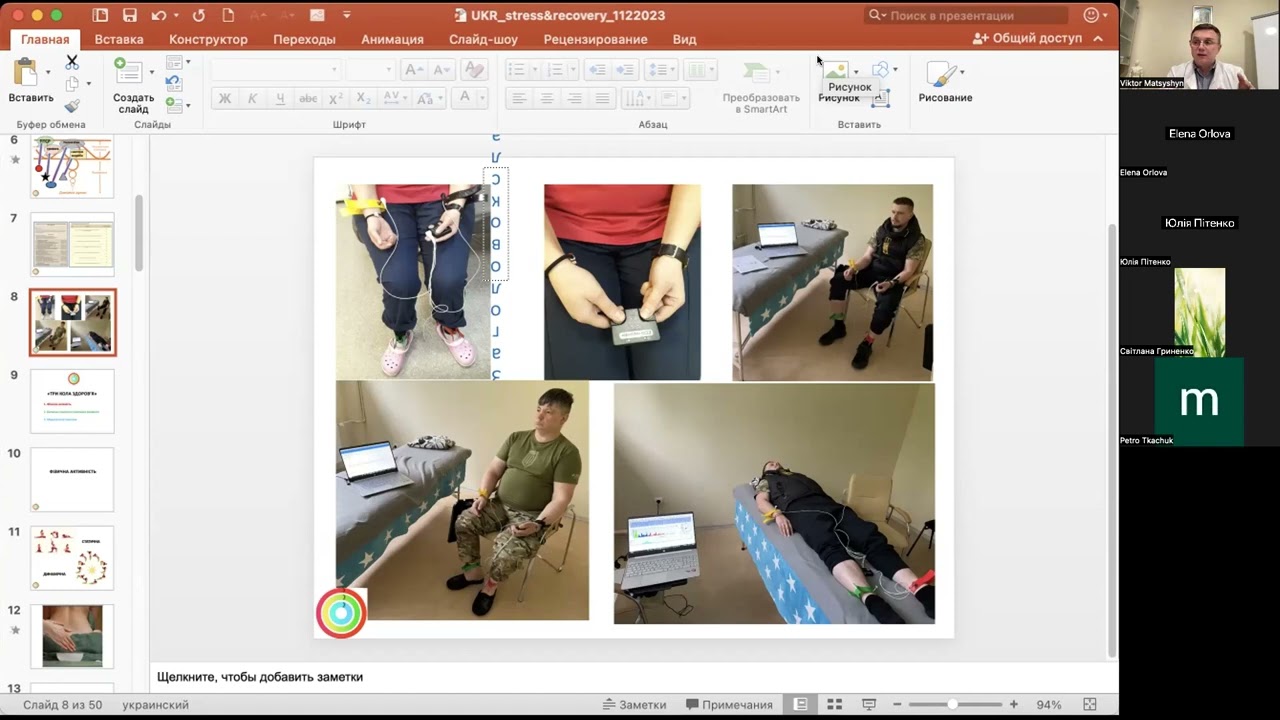Switch to slide sorter view icon
1280x720 pixels.
(835, 705)
